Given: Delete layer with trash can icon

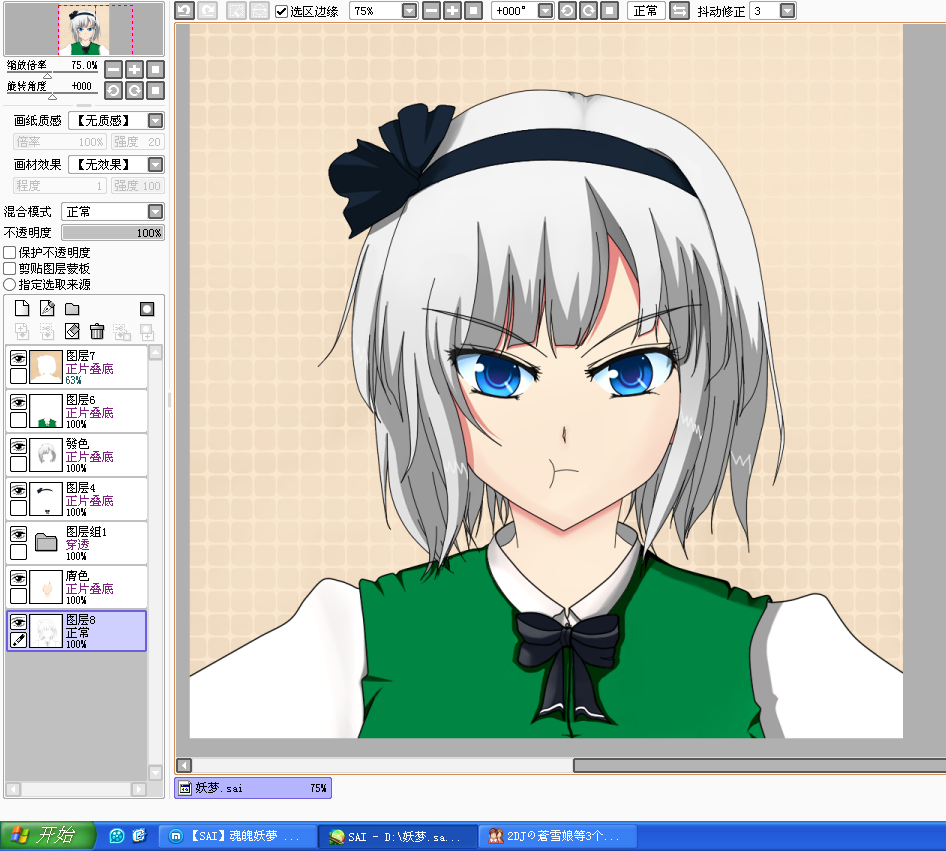Looking at the screenshot, I should click(97, 331).
